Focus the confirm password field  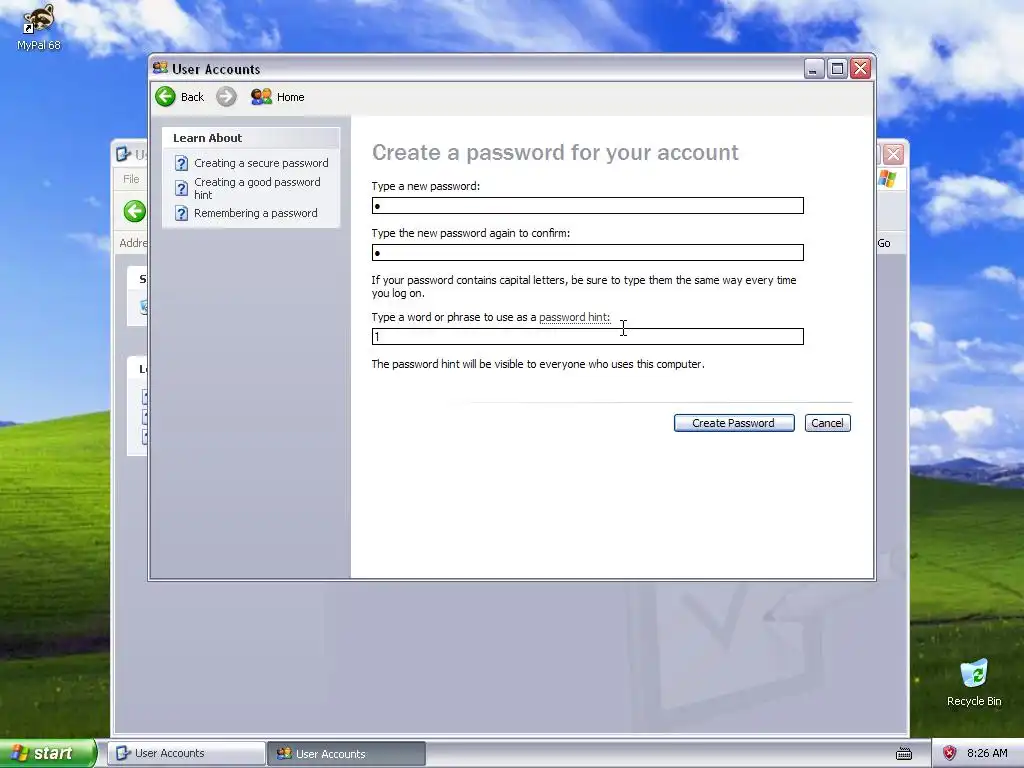[588, 253]
